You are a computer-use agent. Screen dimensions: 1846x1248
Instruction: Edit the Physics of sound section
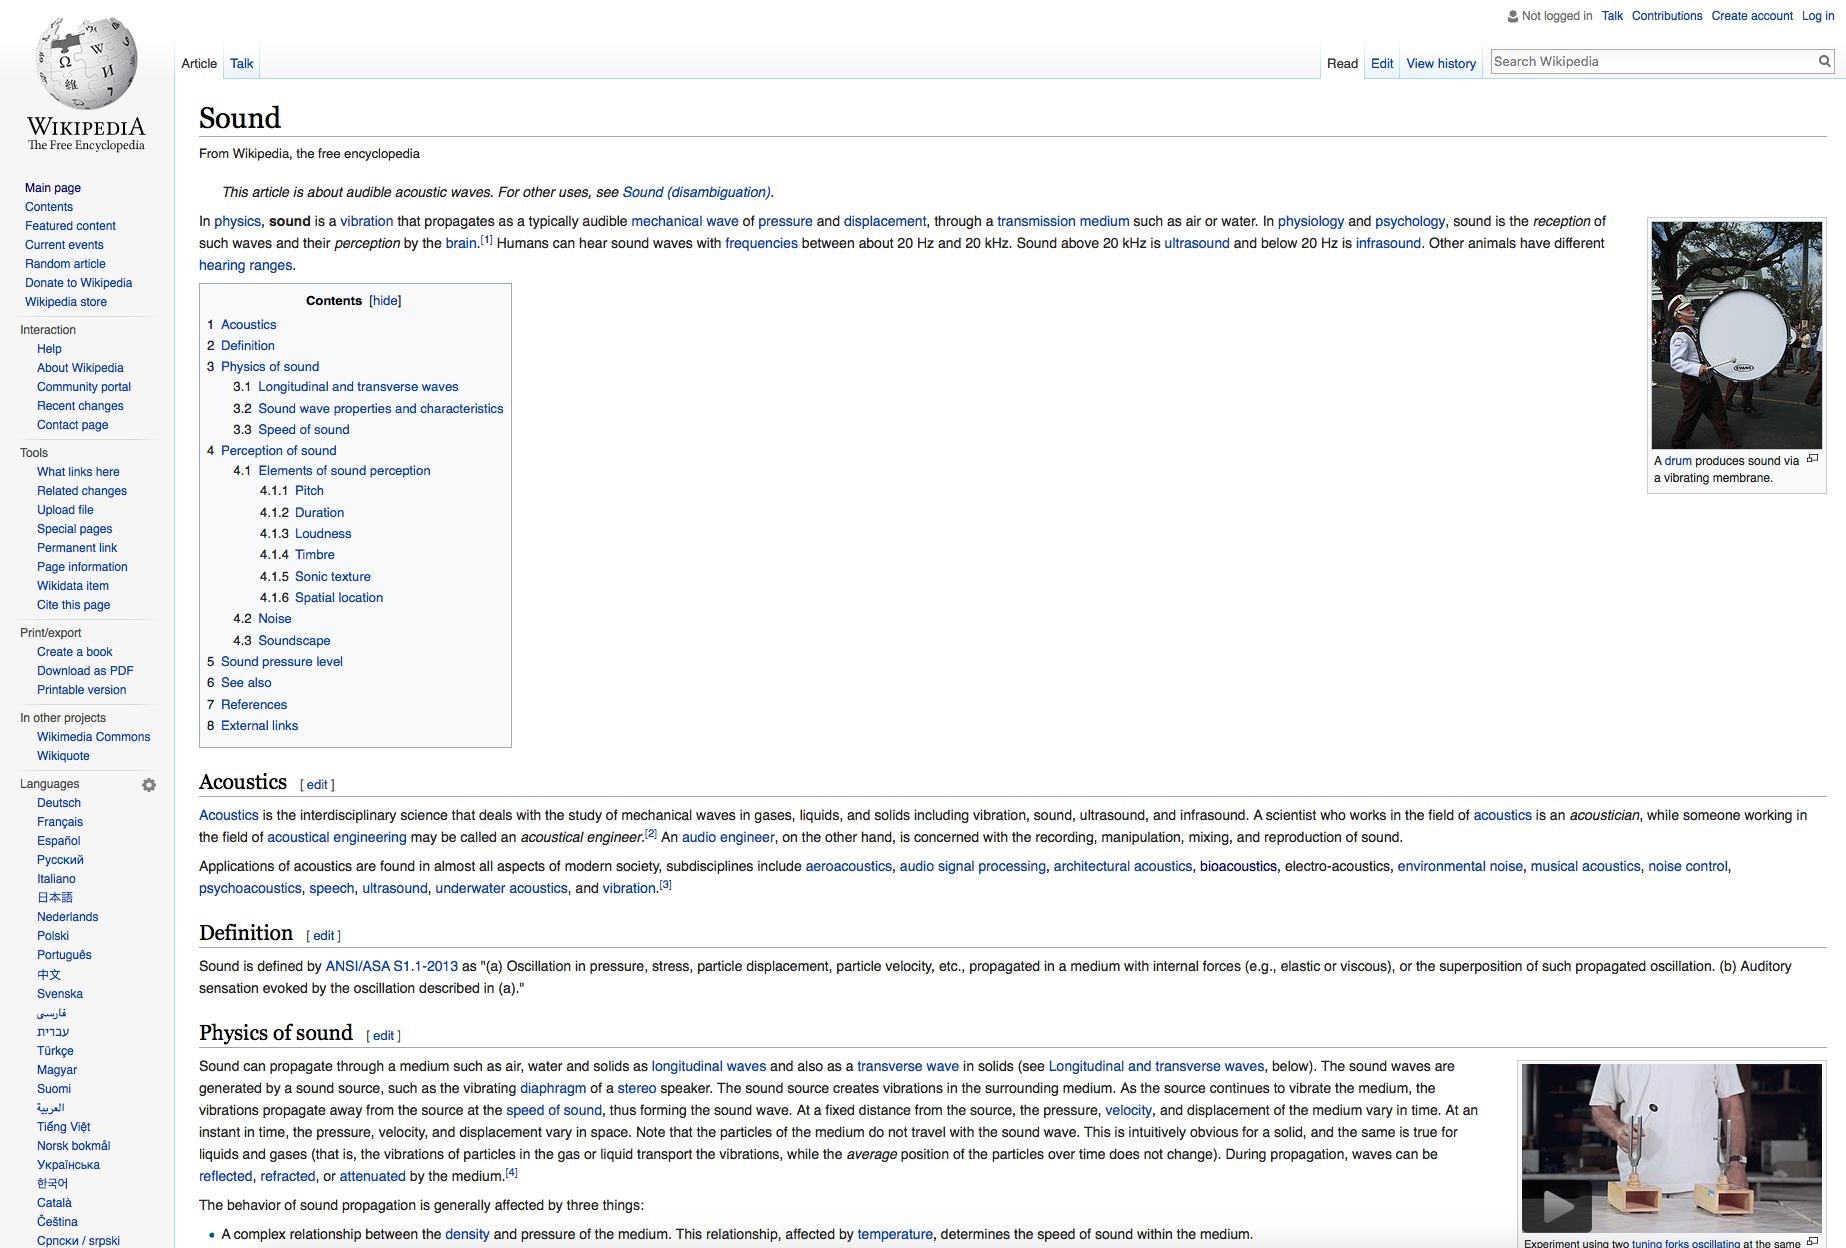[383, 1036]
